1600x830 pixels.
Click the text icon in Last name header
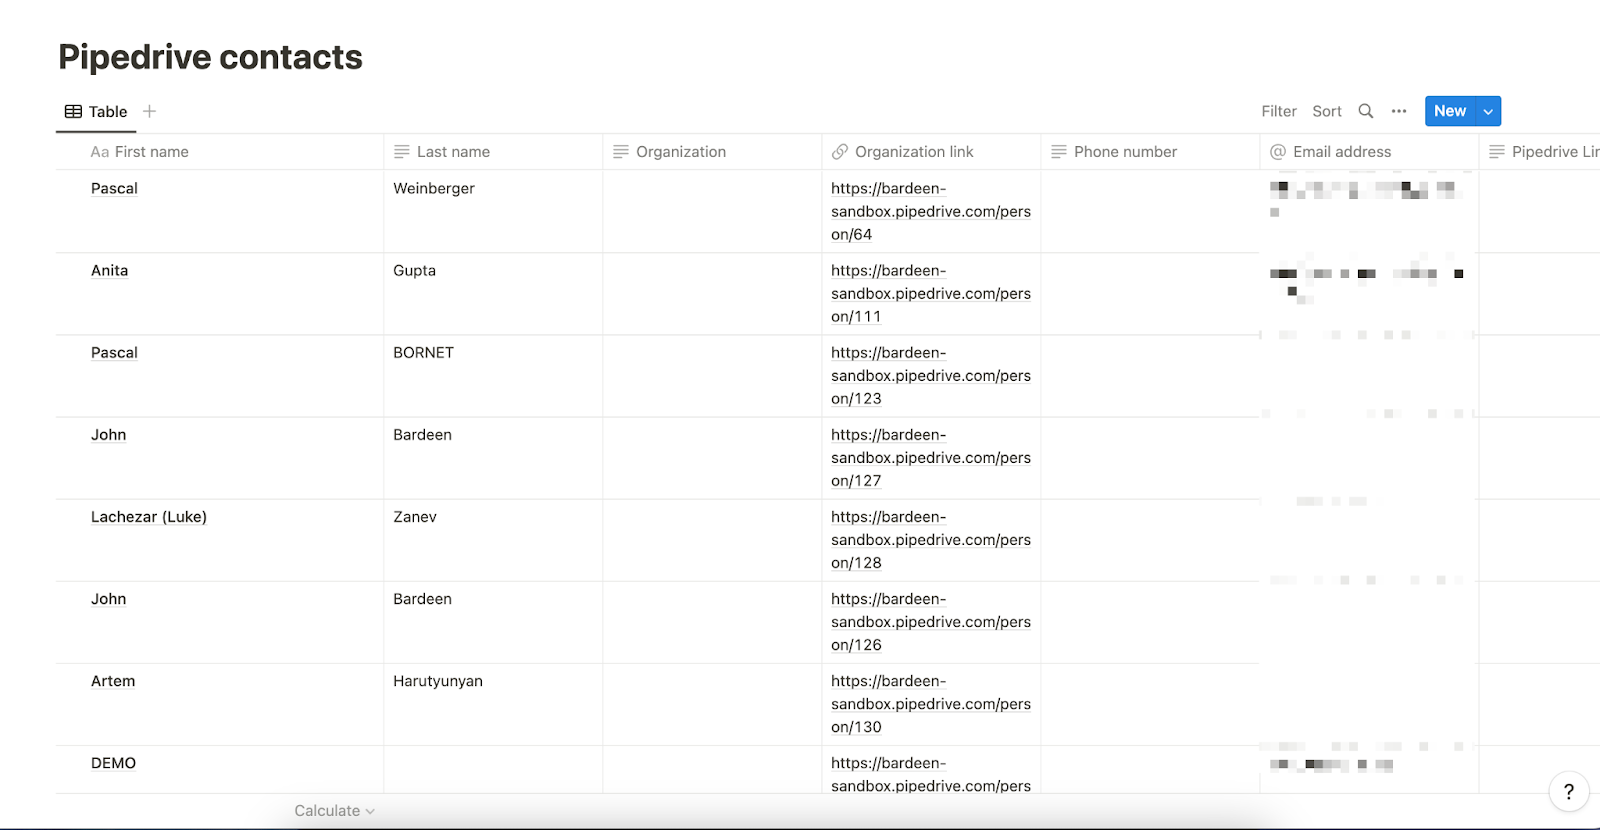[402, 152]
